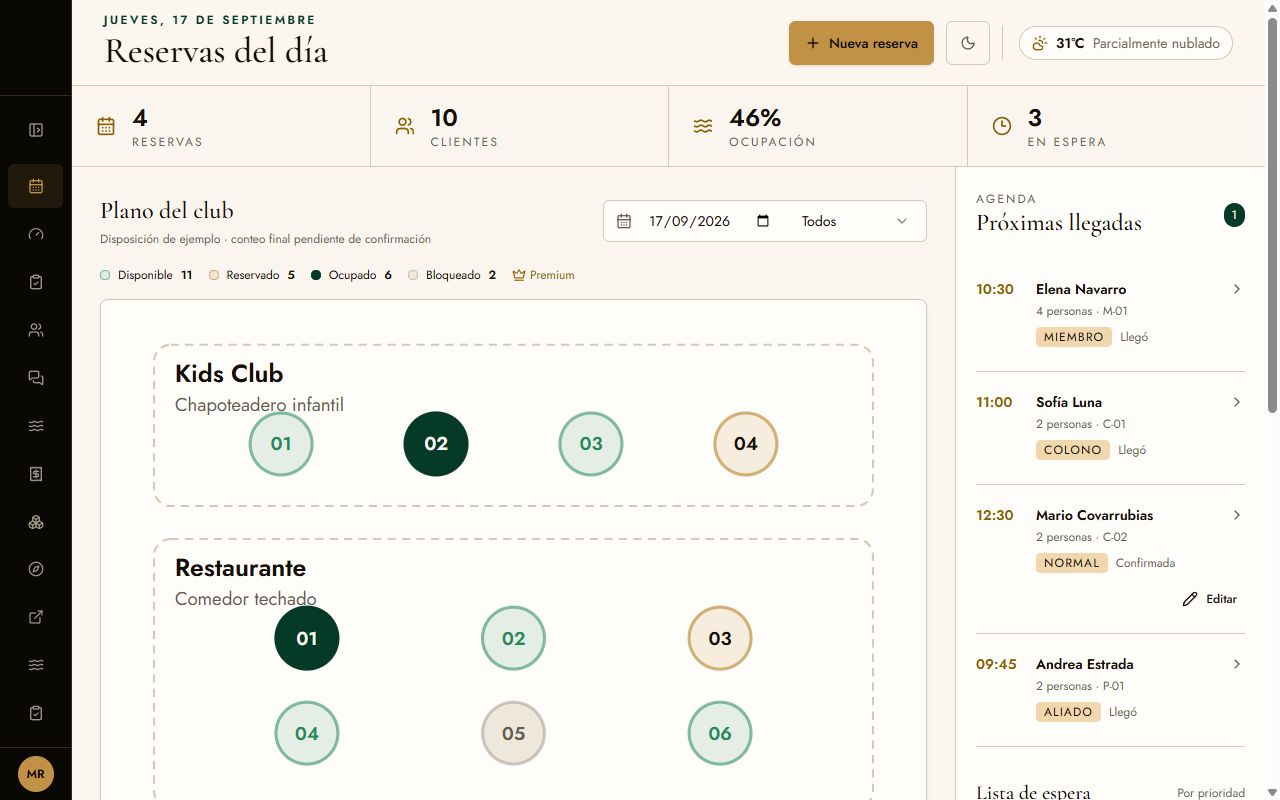Select reserved Kids Club spot 04
The width and height of the screenshot is (1280, 800).
(746, 444)
